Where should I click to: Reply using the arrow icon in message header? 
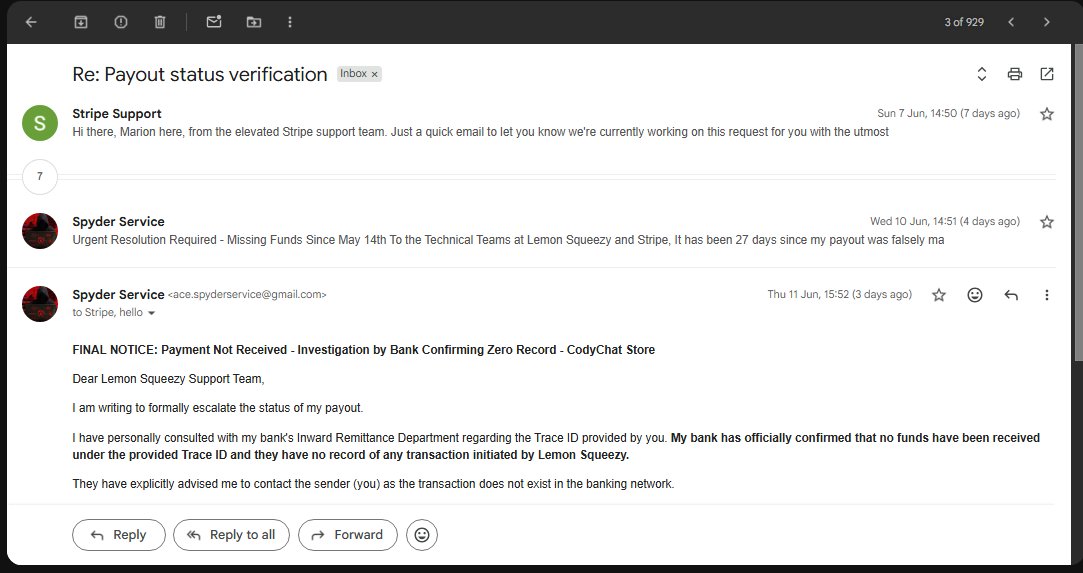click(1011, 295)
